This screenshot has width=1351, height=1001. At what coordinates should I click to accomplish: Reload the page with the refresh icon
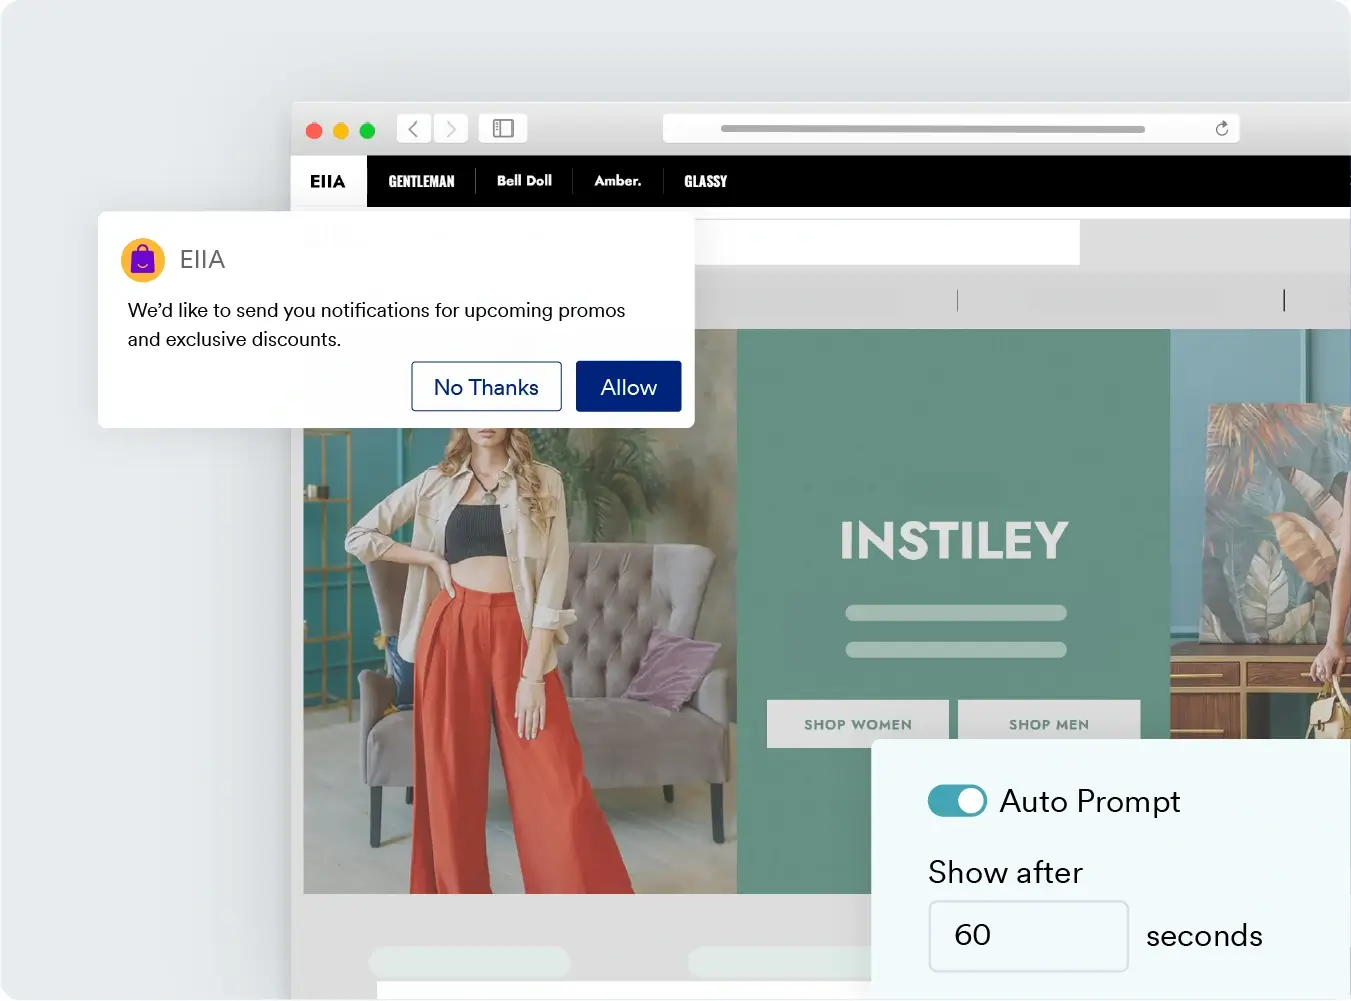click(1221, 129)
